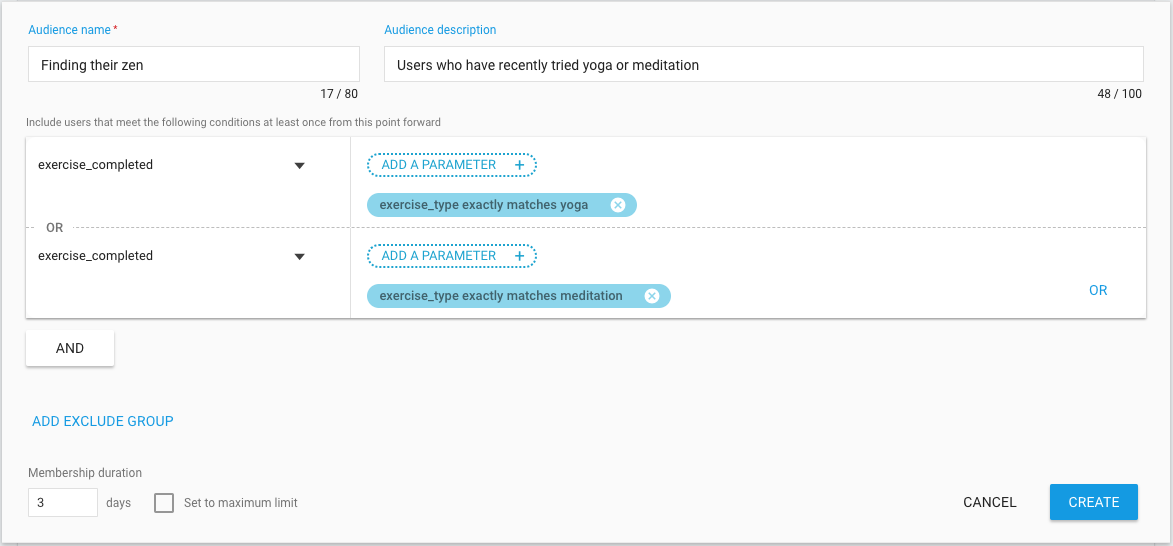This screenshot has height=546, width=1173.
Task: Click CANCEL to discard audience
Action: 990,503
